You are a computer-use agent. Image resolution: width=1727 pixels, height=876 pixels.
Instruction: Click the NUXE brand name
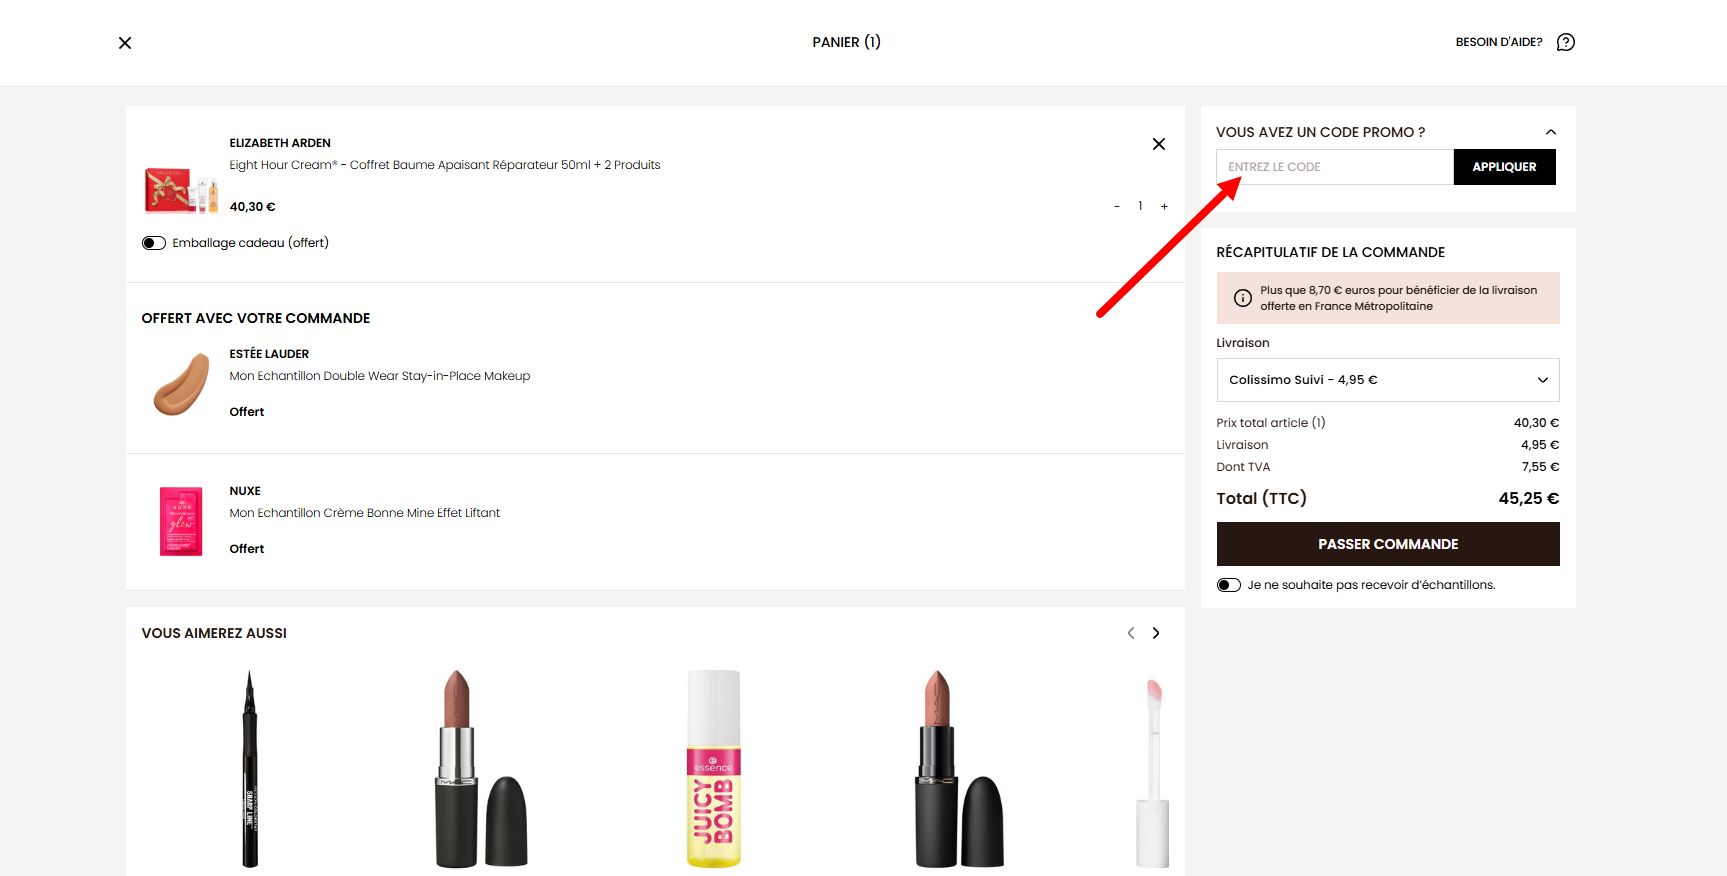pyautogui.click(x=245, y=491)
